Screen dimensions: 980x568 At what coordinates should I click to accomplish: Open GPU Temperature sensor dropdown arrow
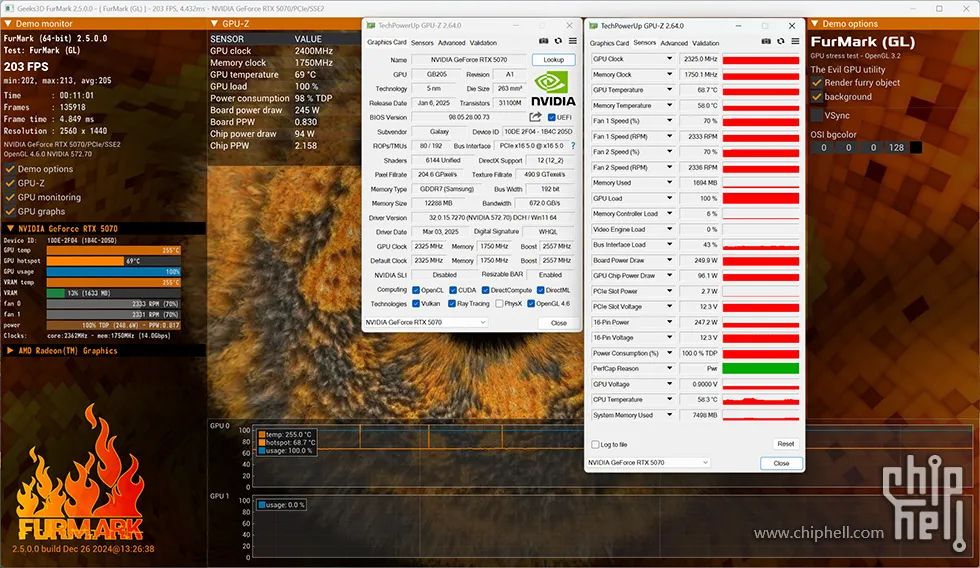[669, 90]
